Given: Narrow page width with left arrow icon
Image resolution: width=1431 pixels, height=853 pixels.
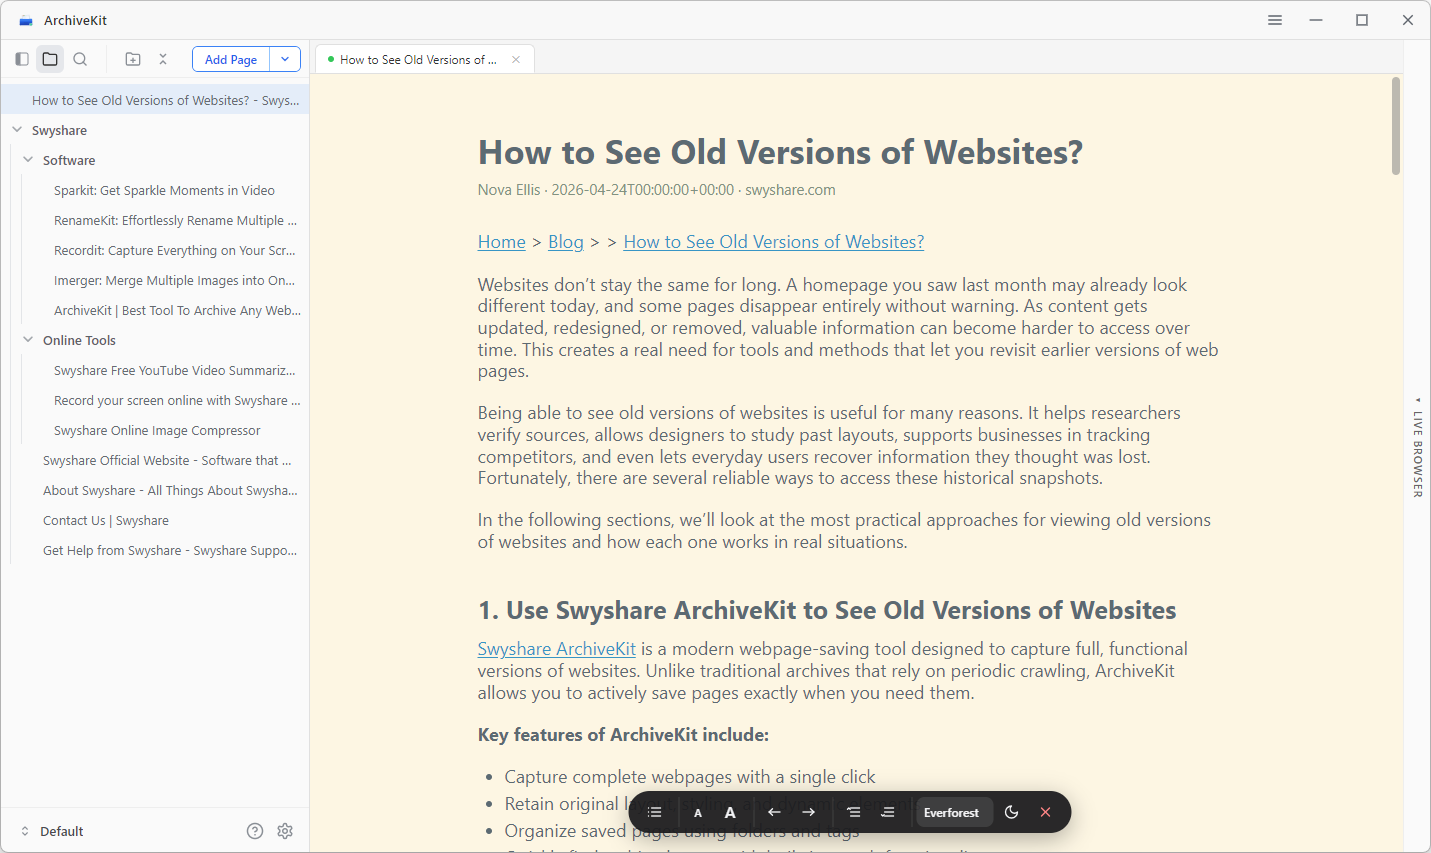Looking at the screenshot, I should coord(774,812).
